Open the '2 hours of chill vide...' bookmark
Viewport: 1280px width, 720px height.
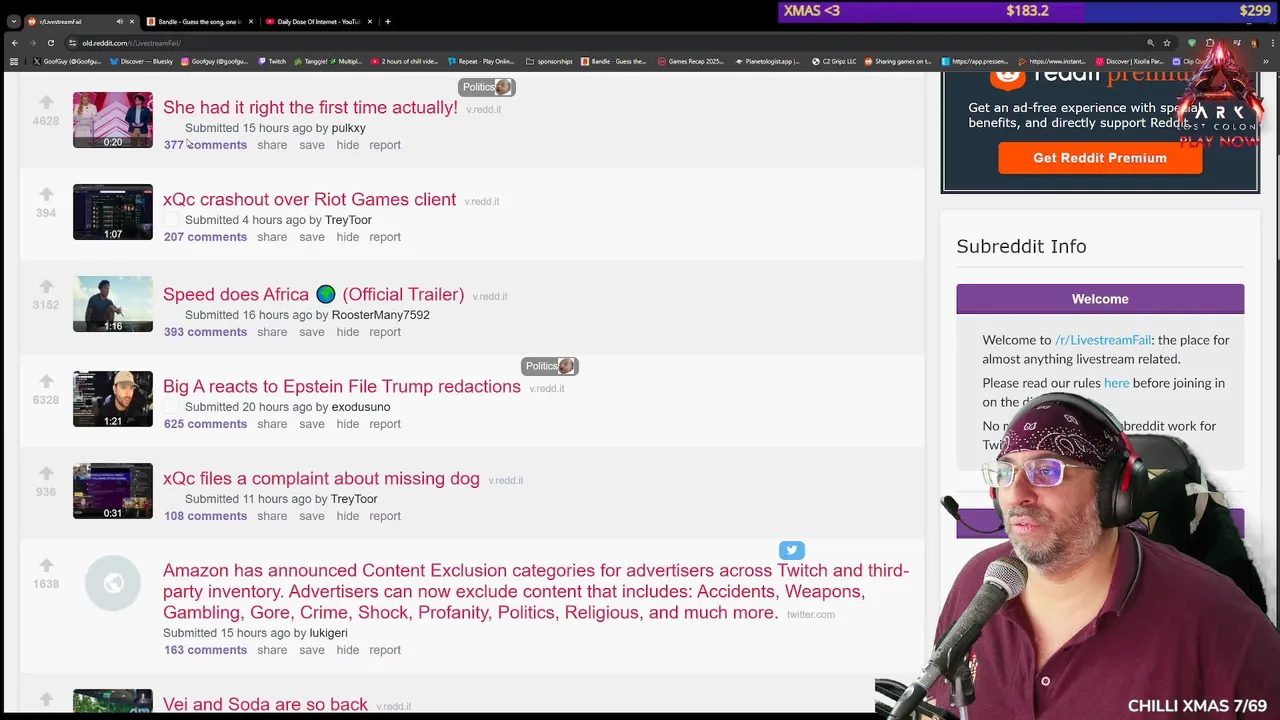coord(405,61)
